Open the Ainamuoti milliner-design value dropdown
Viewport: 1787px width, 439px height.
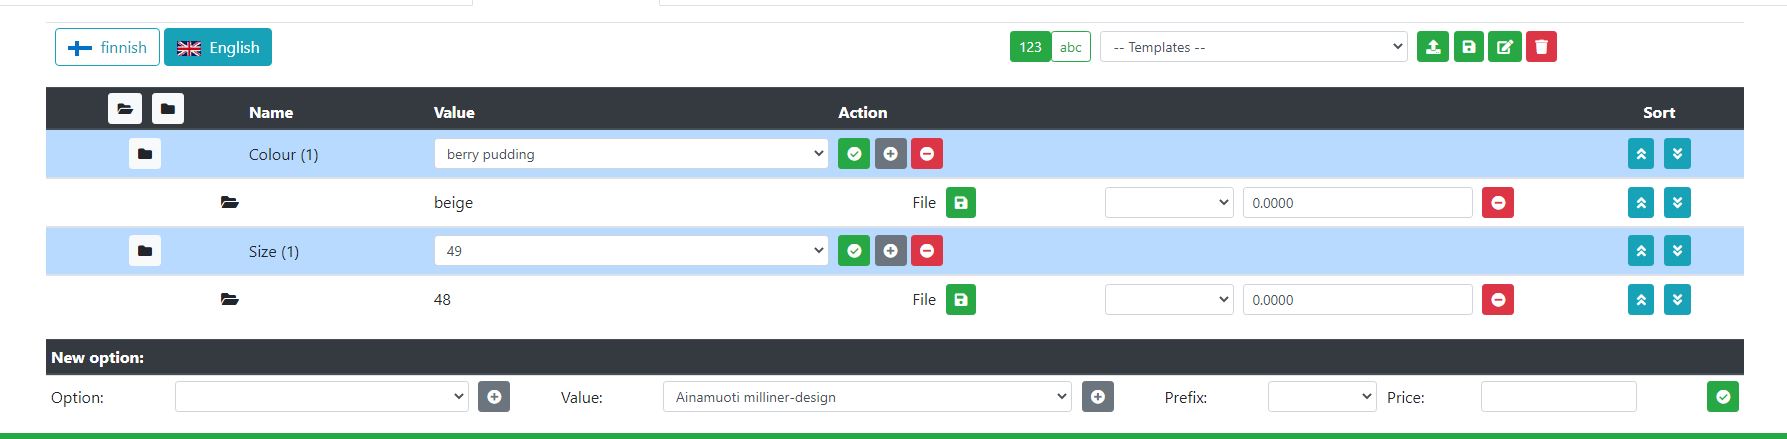coord(867,397)
